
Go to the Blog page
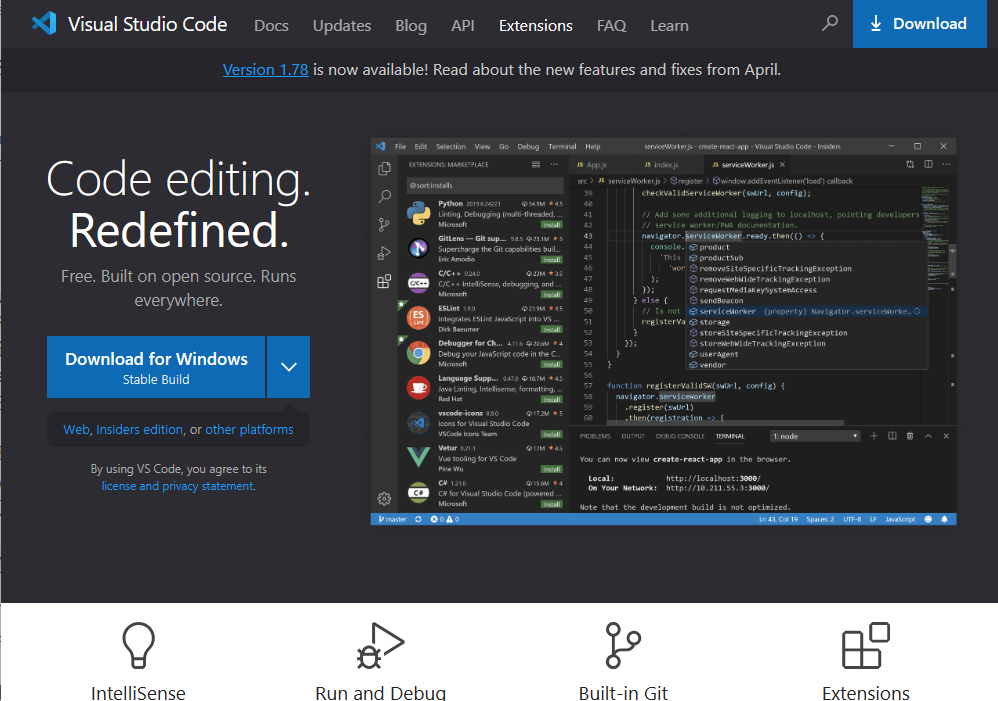(411, 25)
